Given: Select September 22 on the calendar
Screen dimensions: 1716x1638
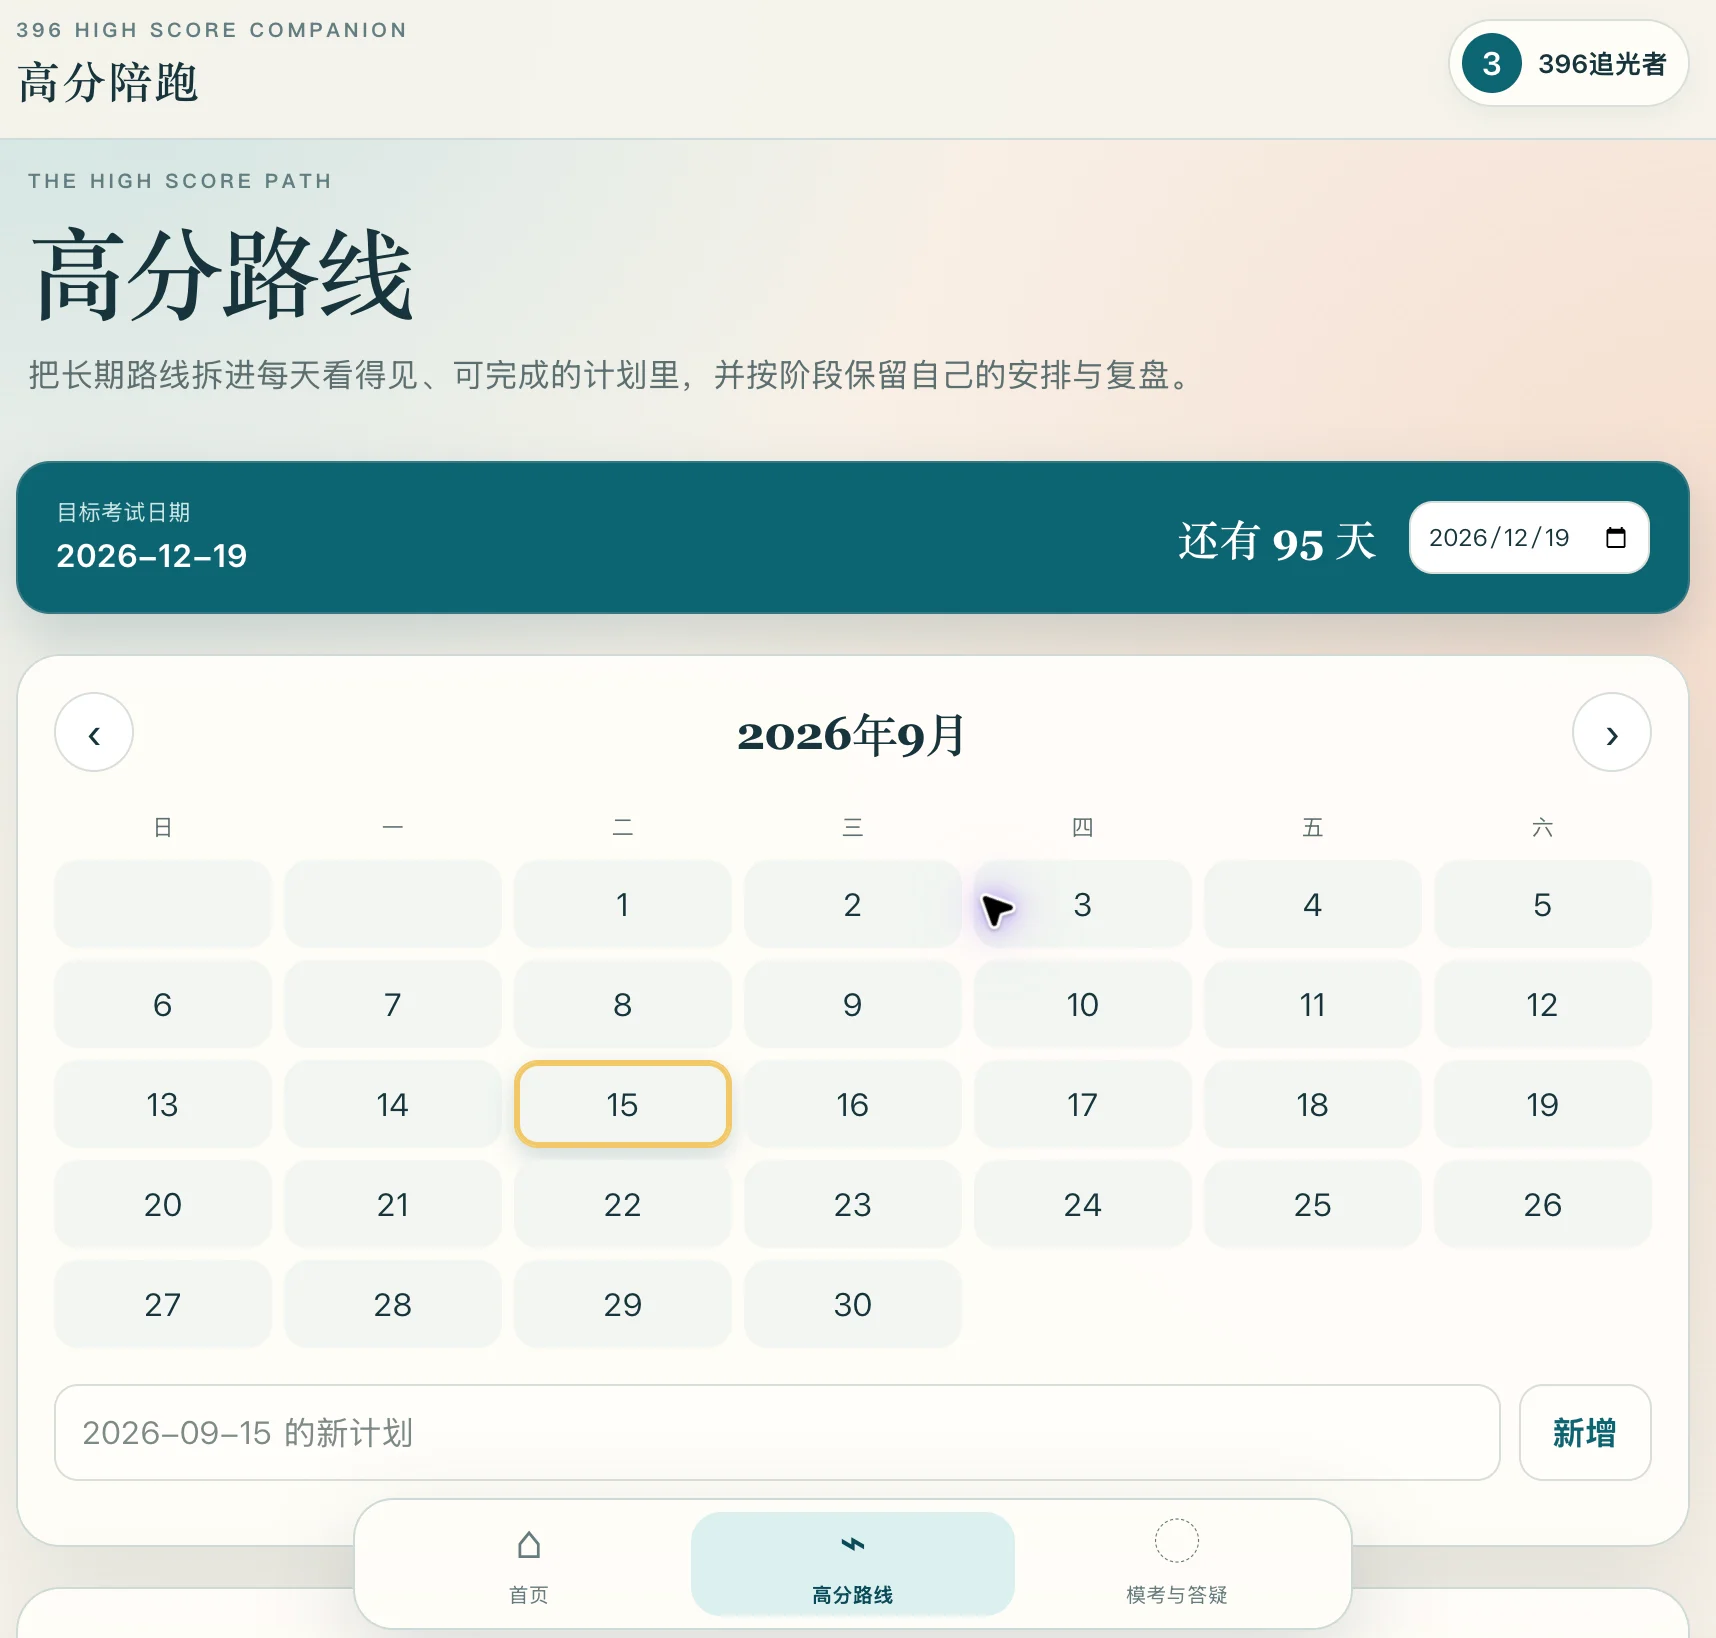Looking at the screenshot, I should (622, 1204).
